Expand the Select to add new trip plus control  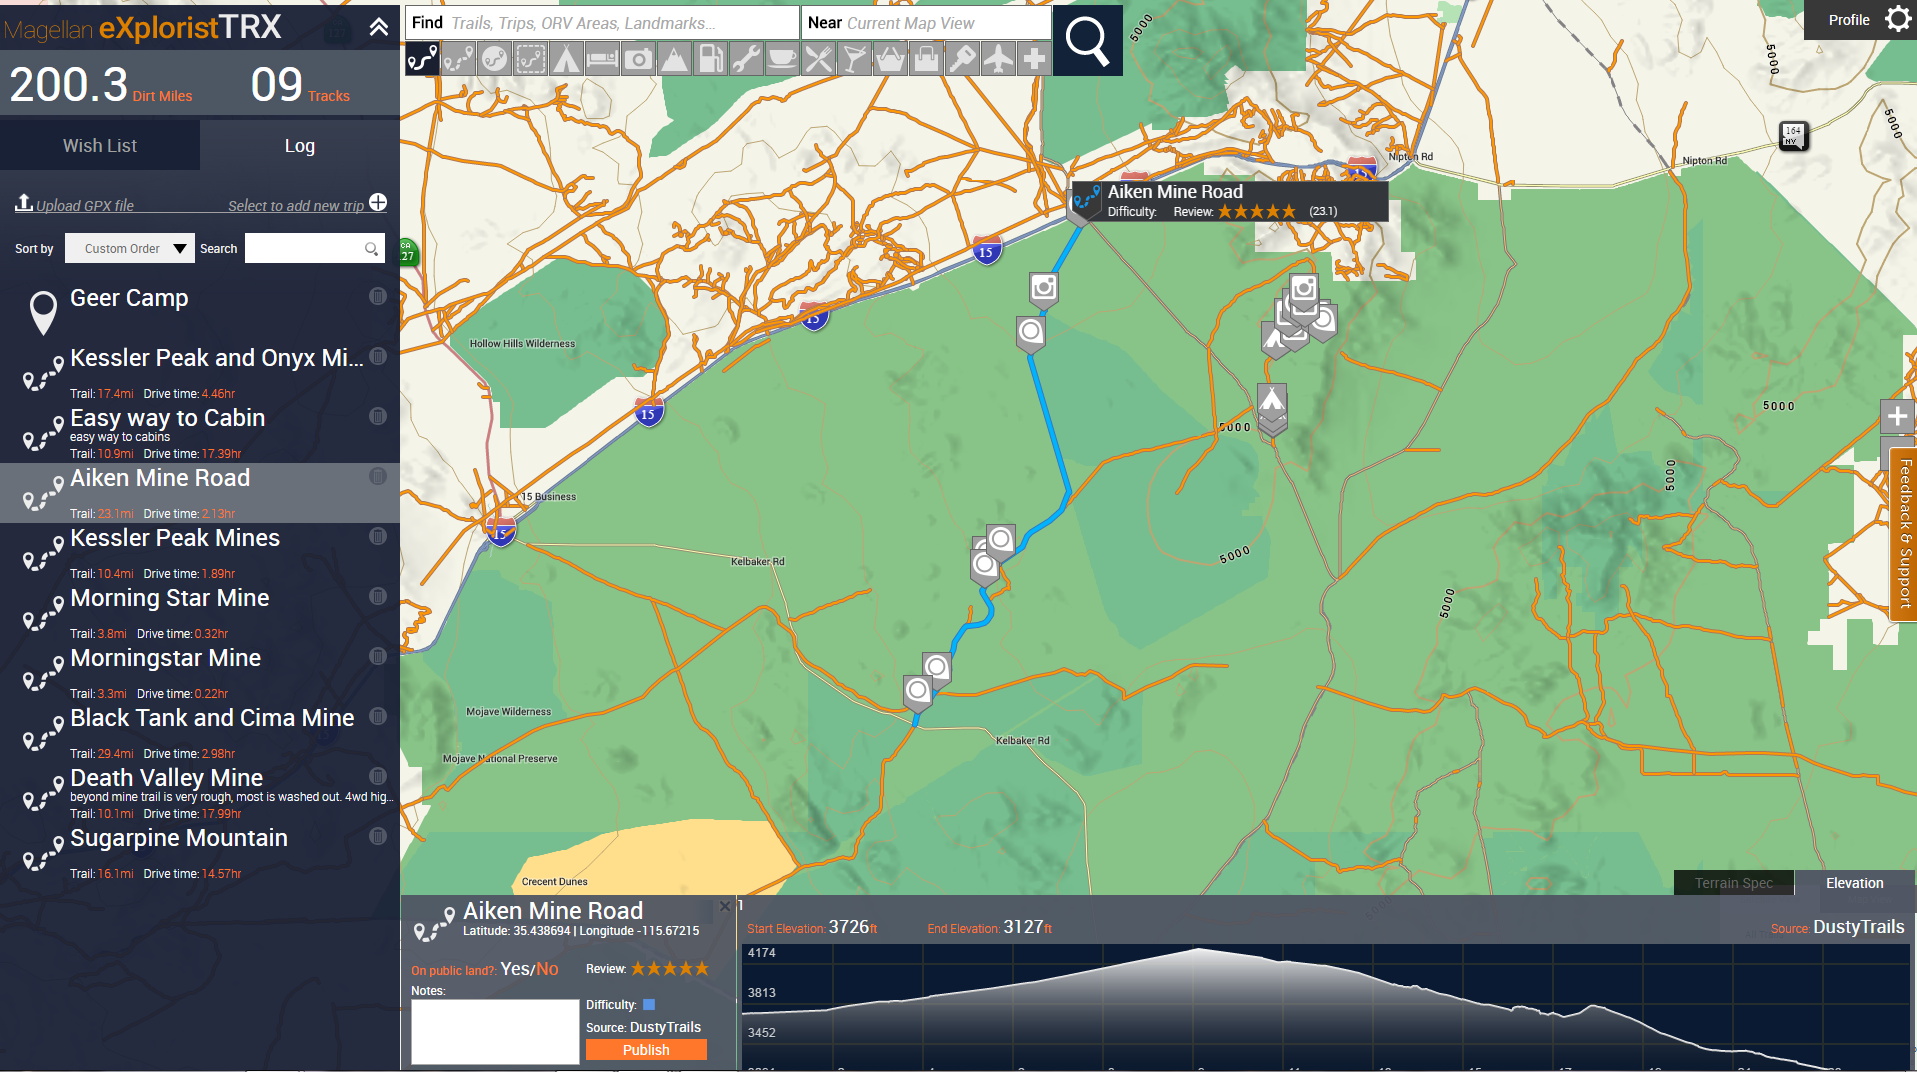coord(378,202)
